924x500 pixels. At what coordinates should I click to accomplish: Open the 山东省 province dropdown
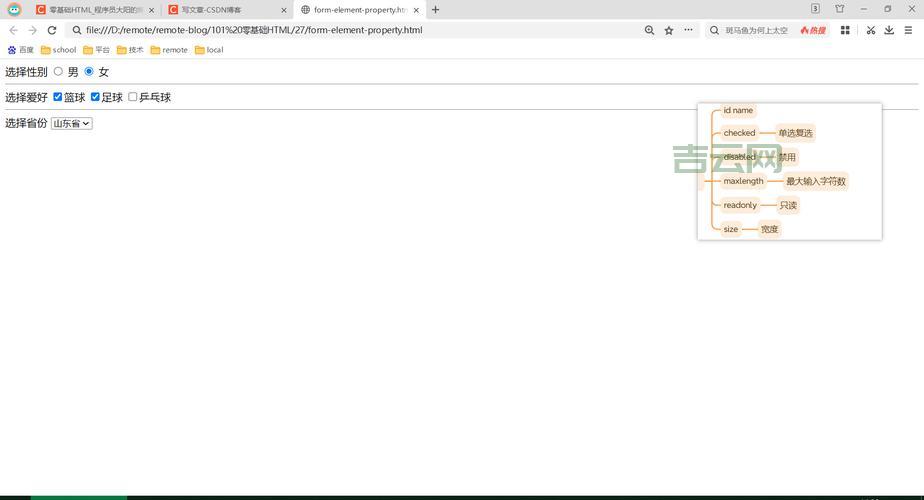[71, 124]
